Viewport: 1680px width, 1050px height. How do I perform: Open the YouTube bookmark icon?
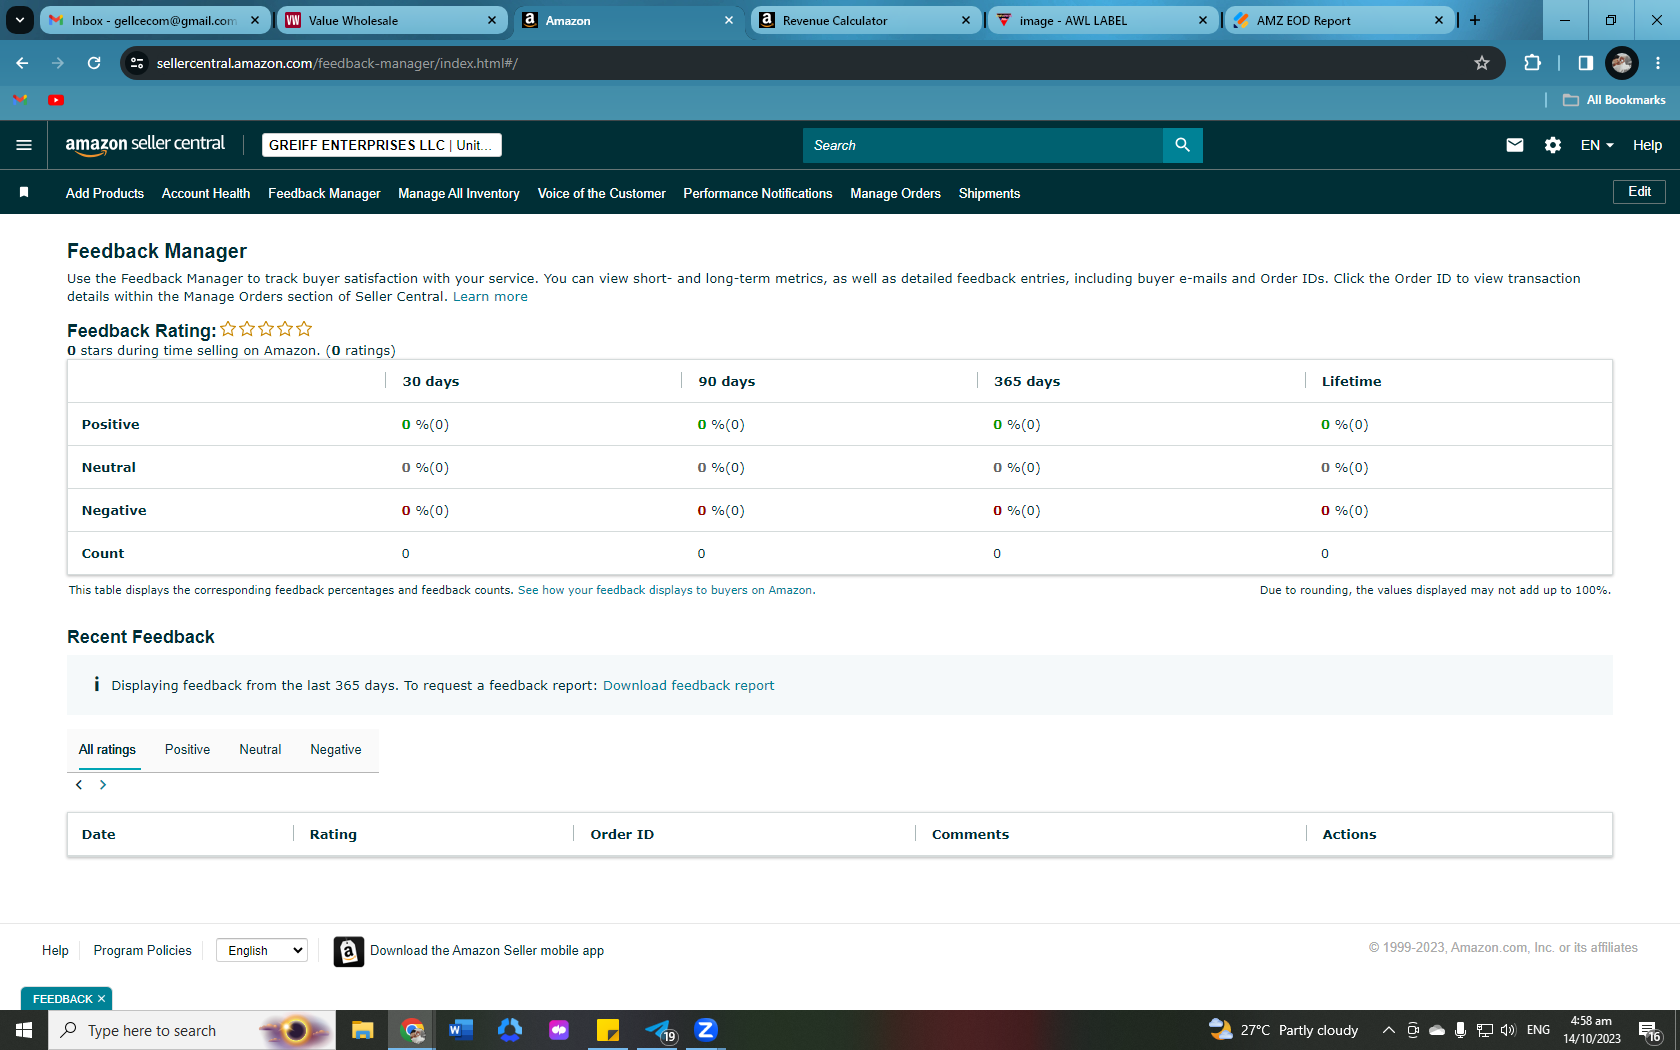click(56, 100)
